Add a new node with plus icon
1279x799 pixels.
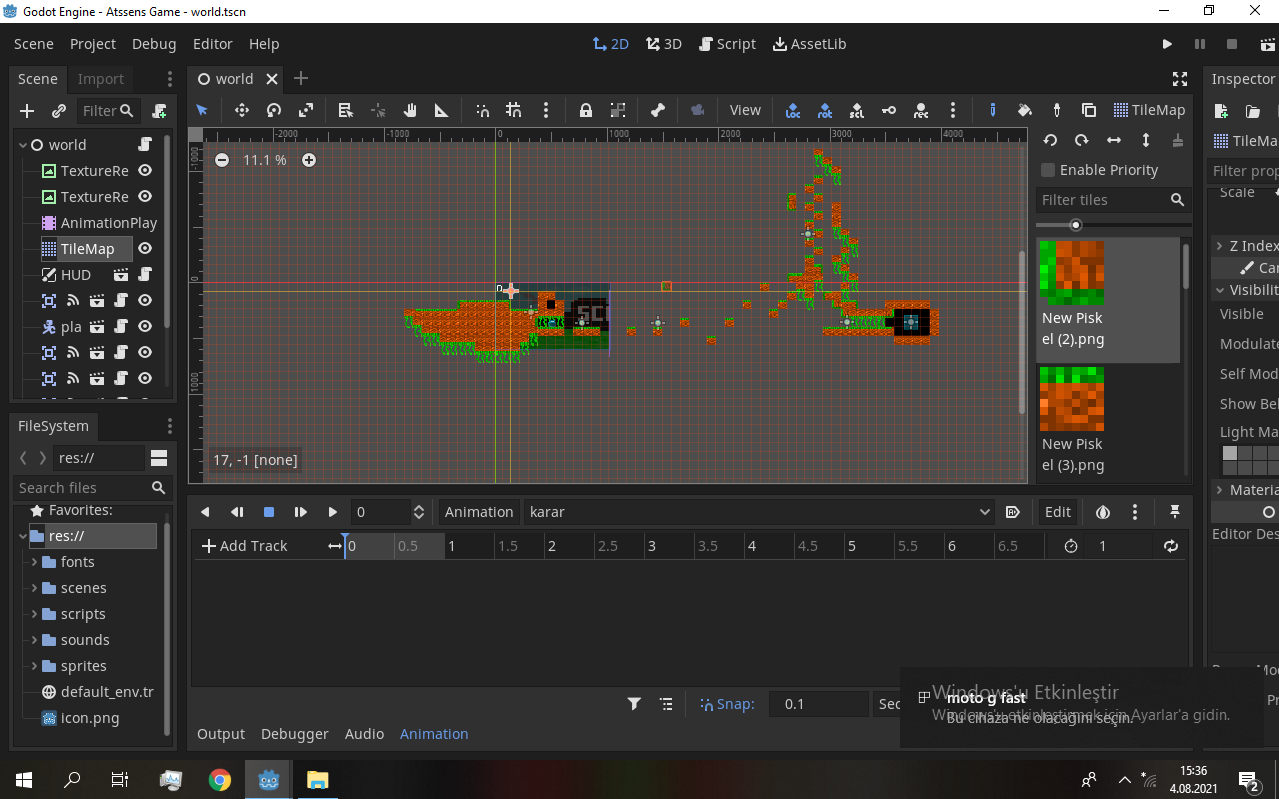27,111
